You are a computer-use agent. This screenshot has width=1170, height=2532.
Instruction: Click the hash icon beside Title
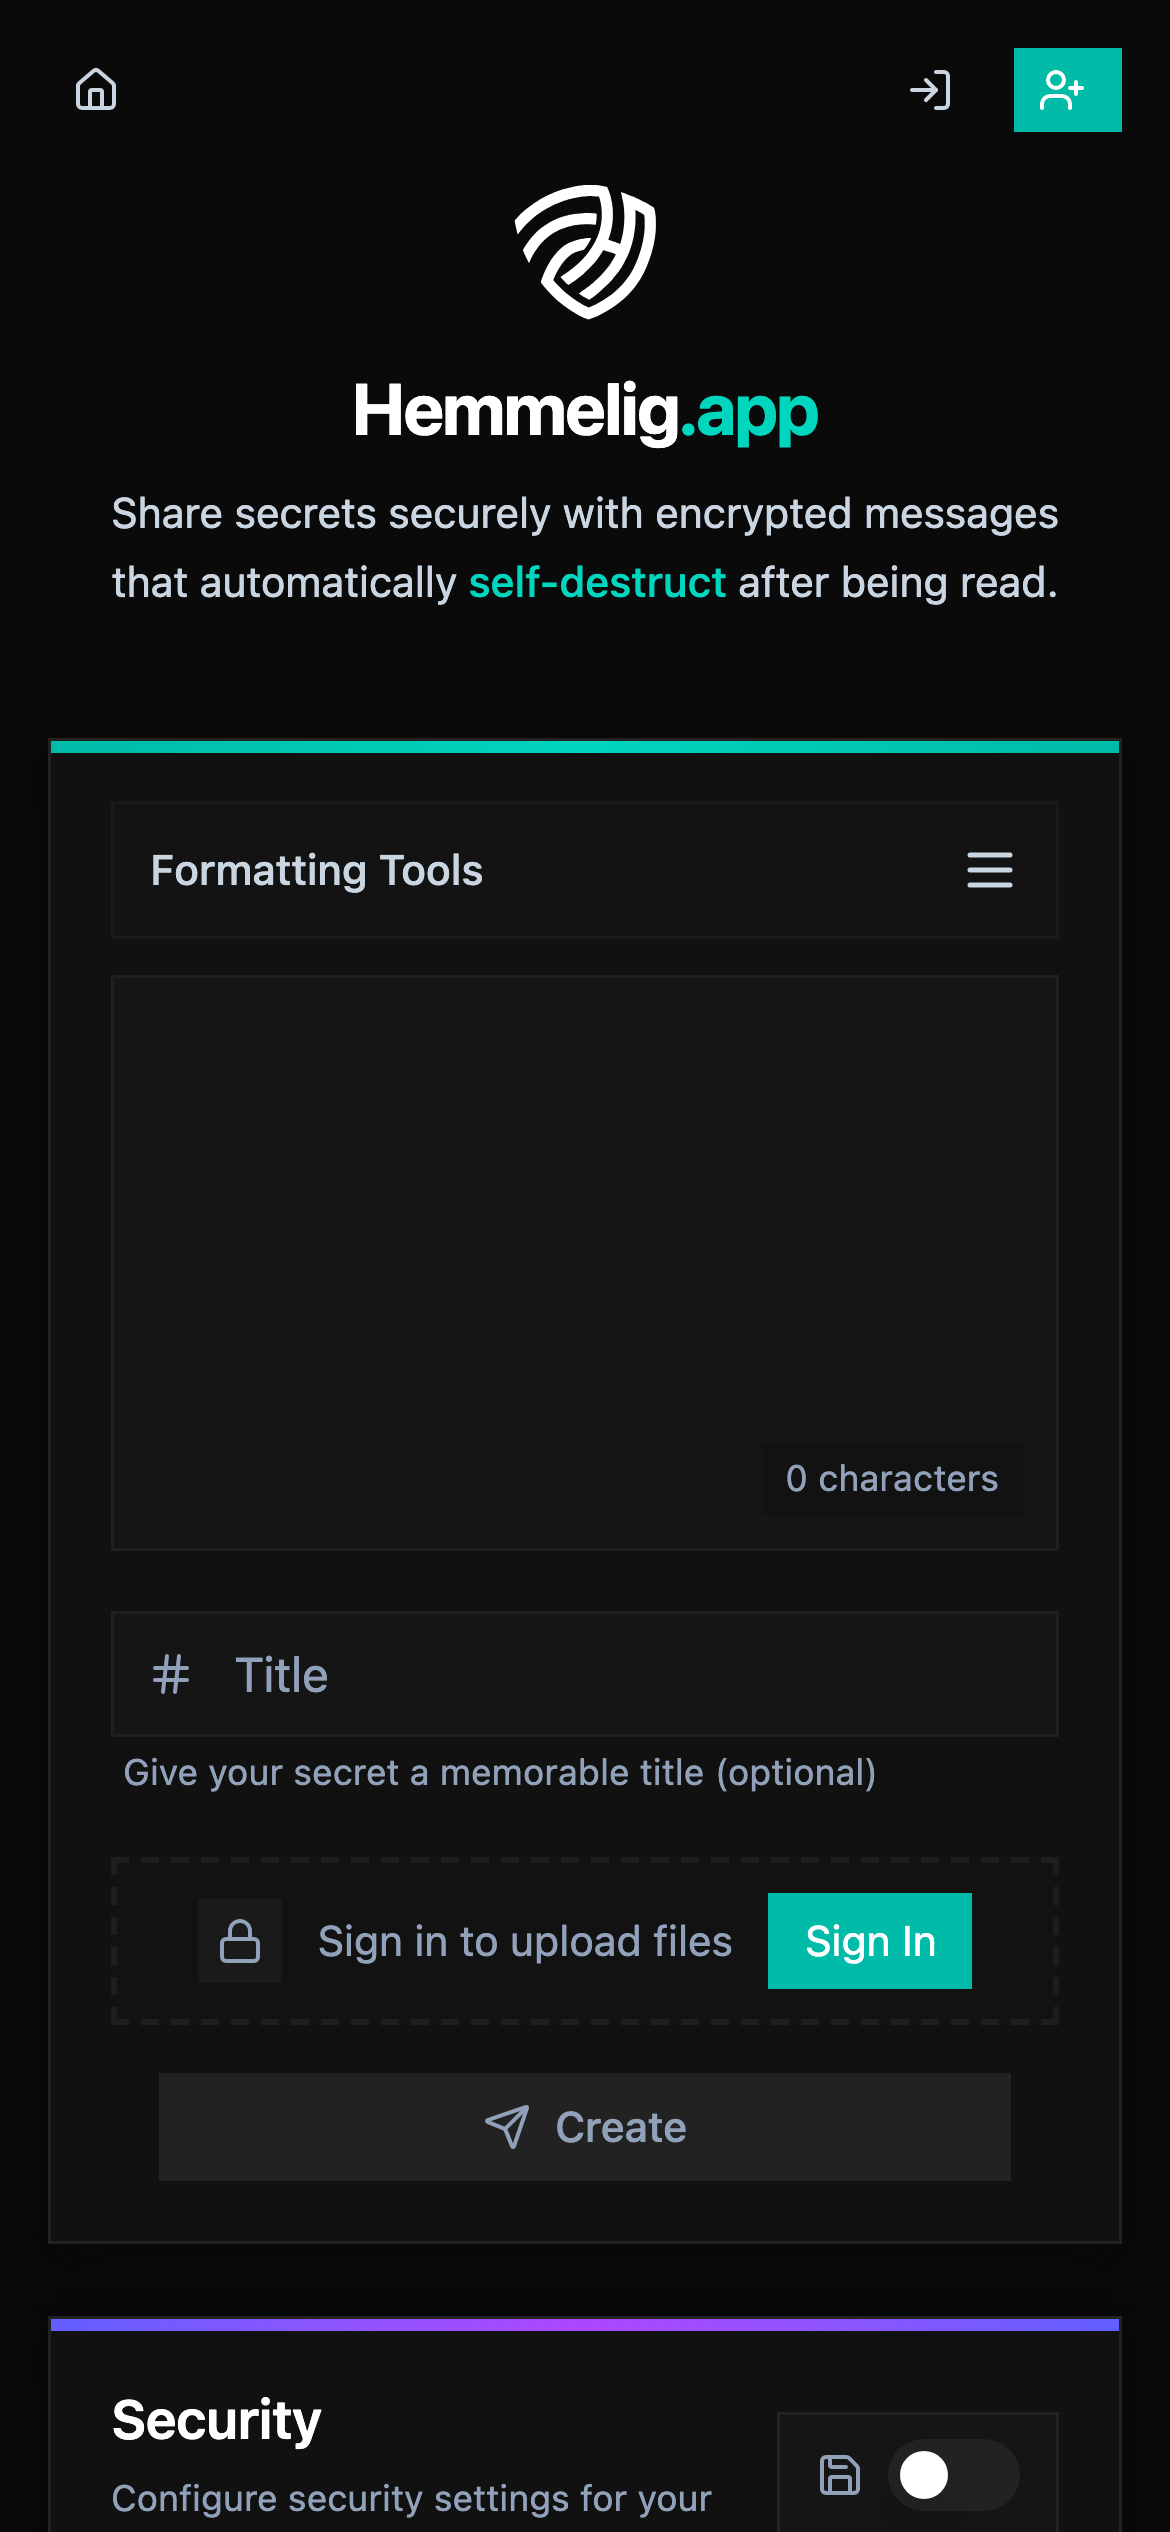pos(171,1675)
